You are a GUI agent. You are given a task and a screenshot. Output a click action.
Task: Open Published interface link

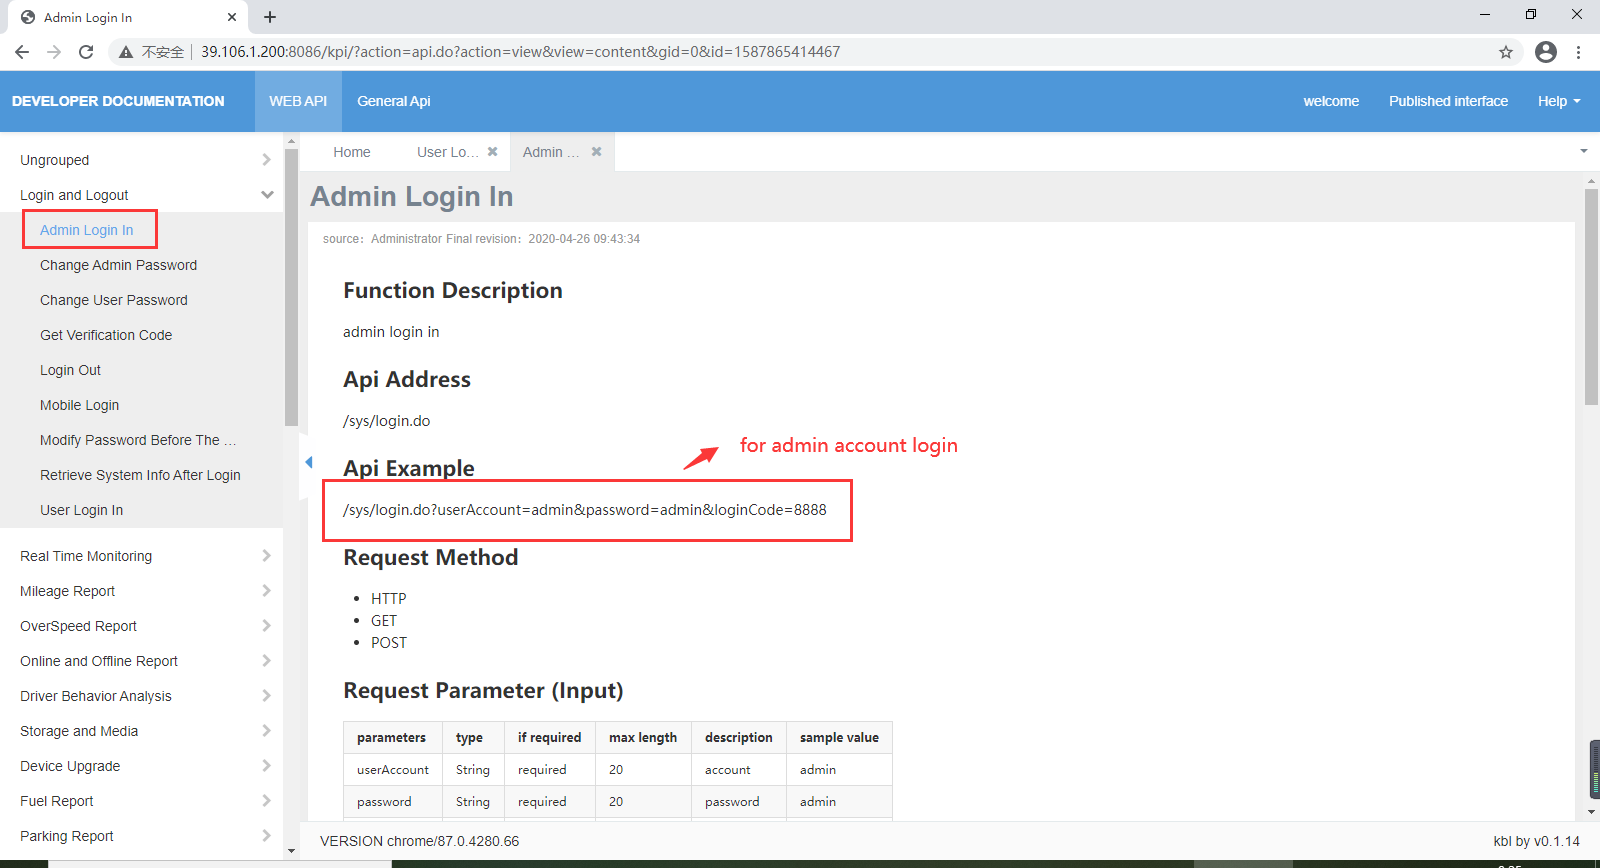[1448, 101]
